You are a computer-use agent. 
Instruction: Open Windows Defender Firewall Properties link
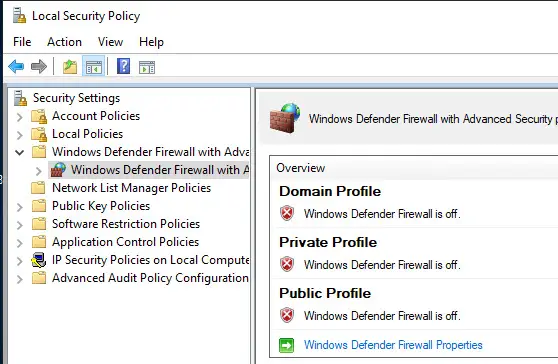coord(393,345)
